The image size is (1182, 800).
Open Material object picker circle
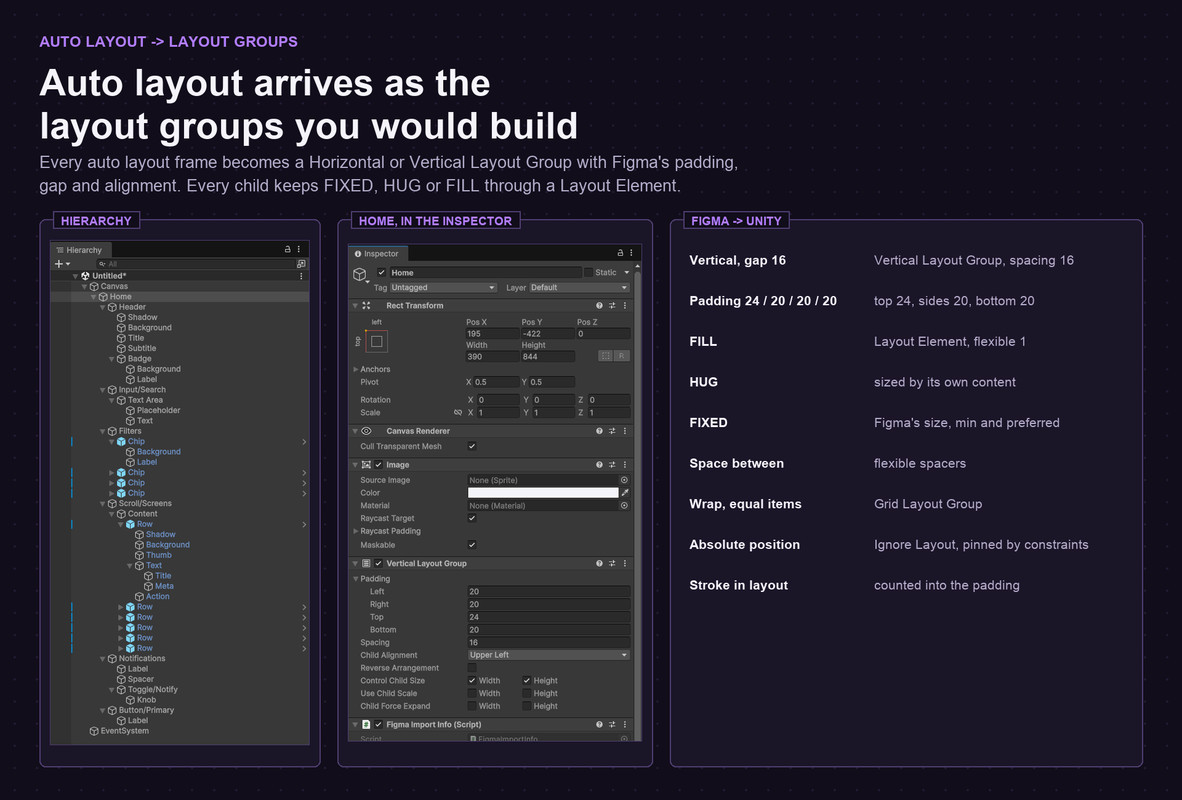(624, 506)
